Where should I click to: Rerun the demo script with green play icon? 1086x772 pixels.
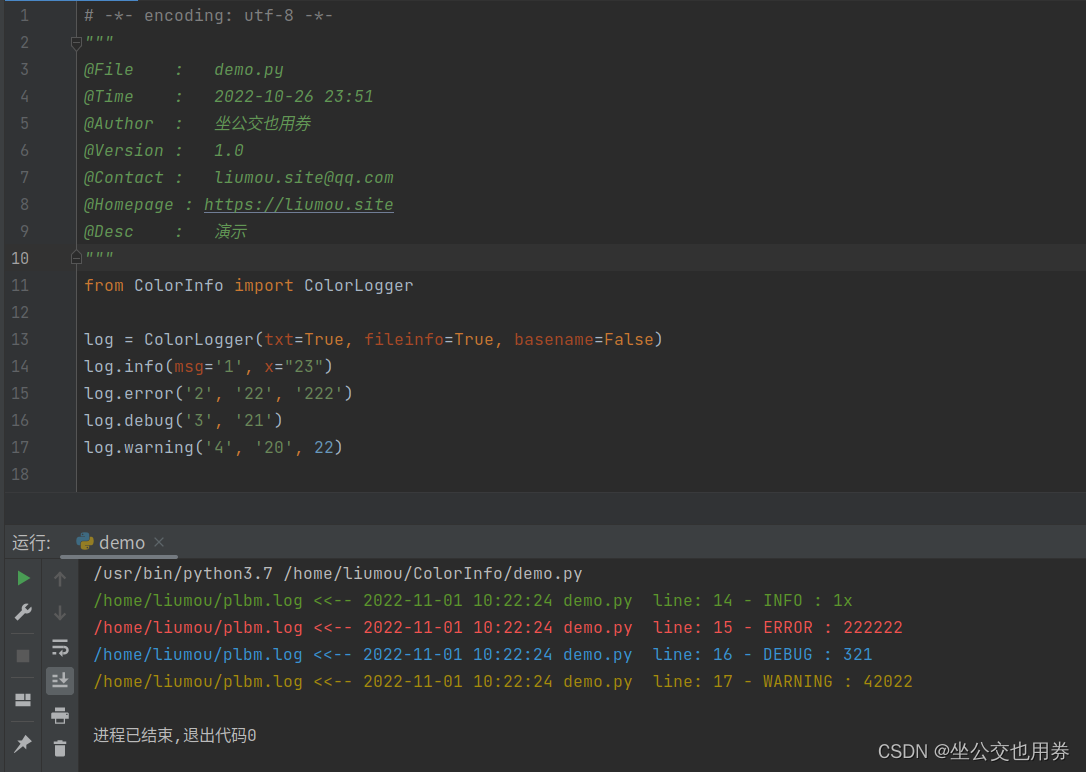point(22,577)
